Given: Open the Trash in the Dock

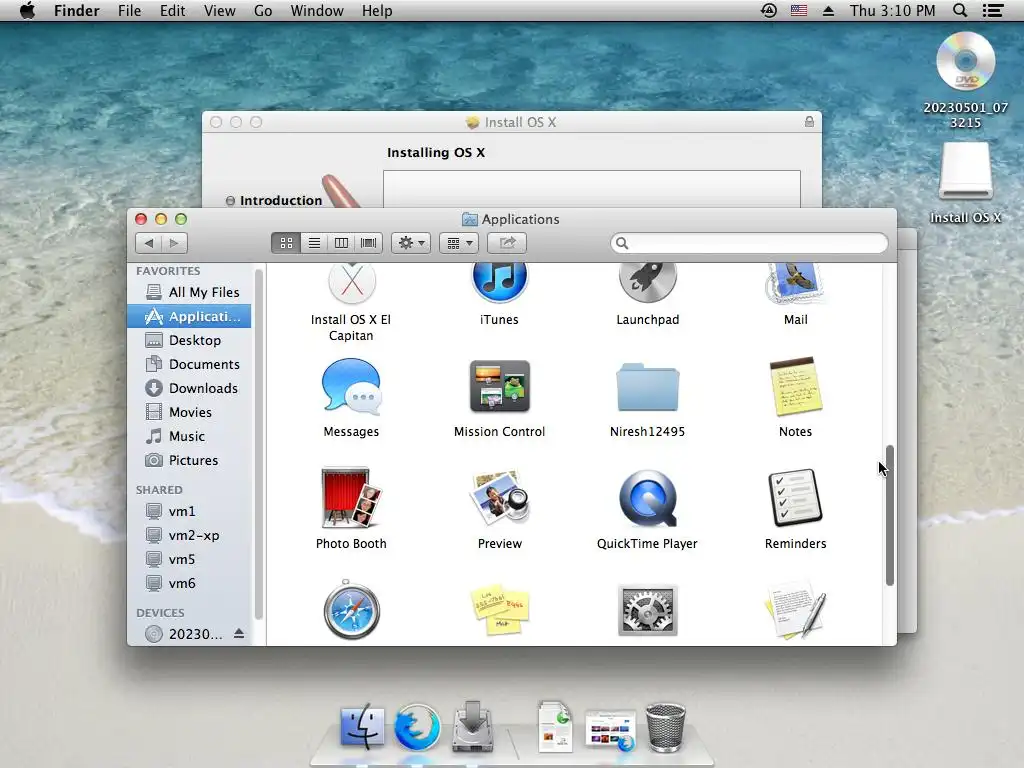Looking at the screenshot, I should (665, 728).
